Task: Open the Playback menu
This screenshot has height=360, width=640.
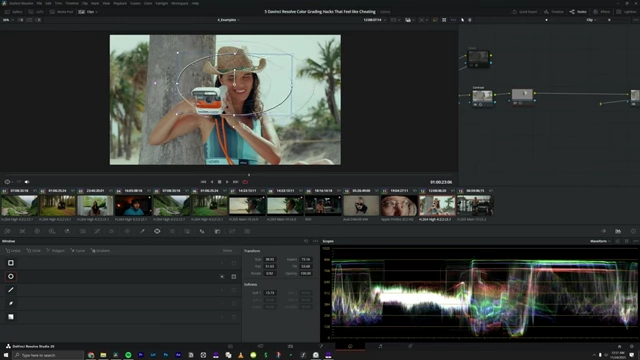Action: coord(120,3)
